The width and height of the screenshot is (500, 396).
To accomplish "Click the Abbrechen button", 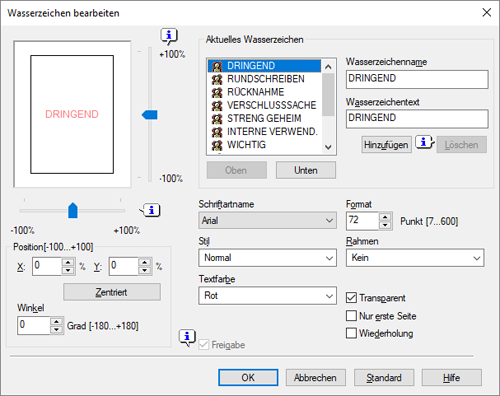I will pyautogui.click(x=315, y=378).
